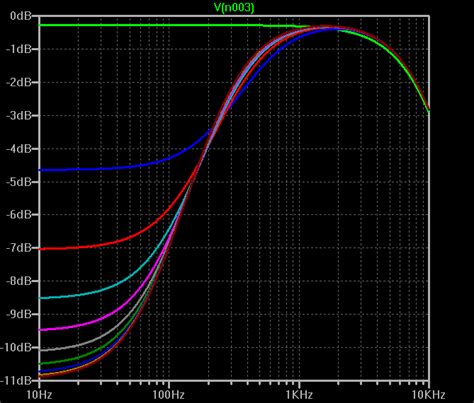
Task: Click the 100Hz frequency axis label
Action: 169,395
